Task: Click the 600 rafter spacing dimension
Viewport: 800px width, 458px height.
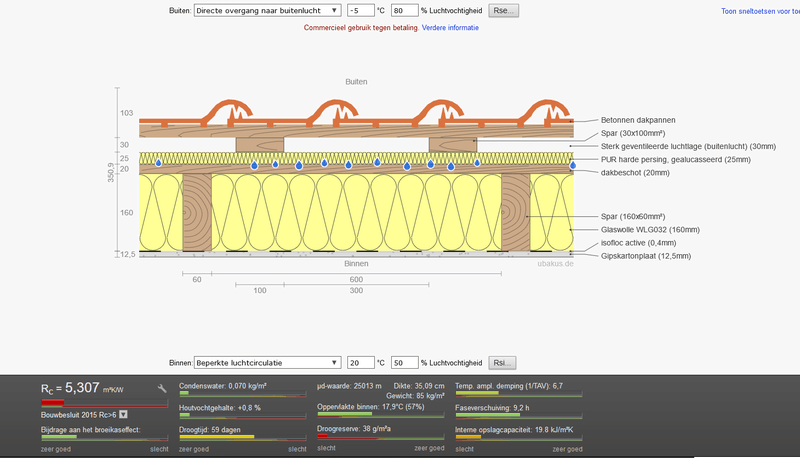Action: (356, 279)
